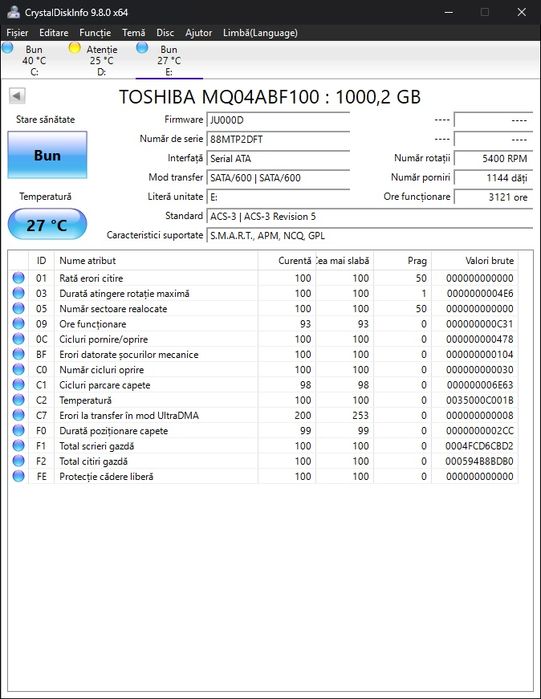This screenshot has height=699, width=541.
Task: Open the Ajutor menu
Action: click(198, 33)
